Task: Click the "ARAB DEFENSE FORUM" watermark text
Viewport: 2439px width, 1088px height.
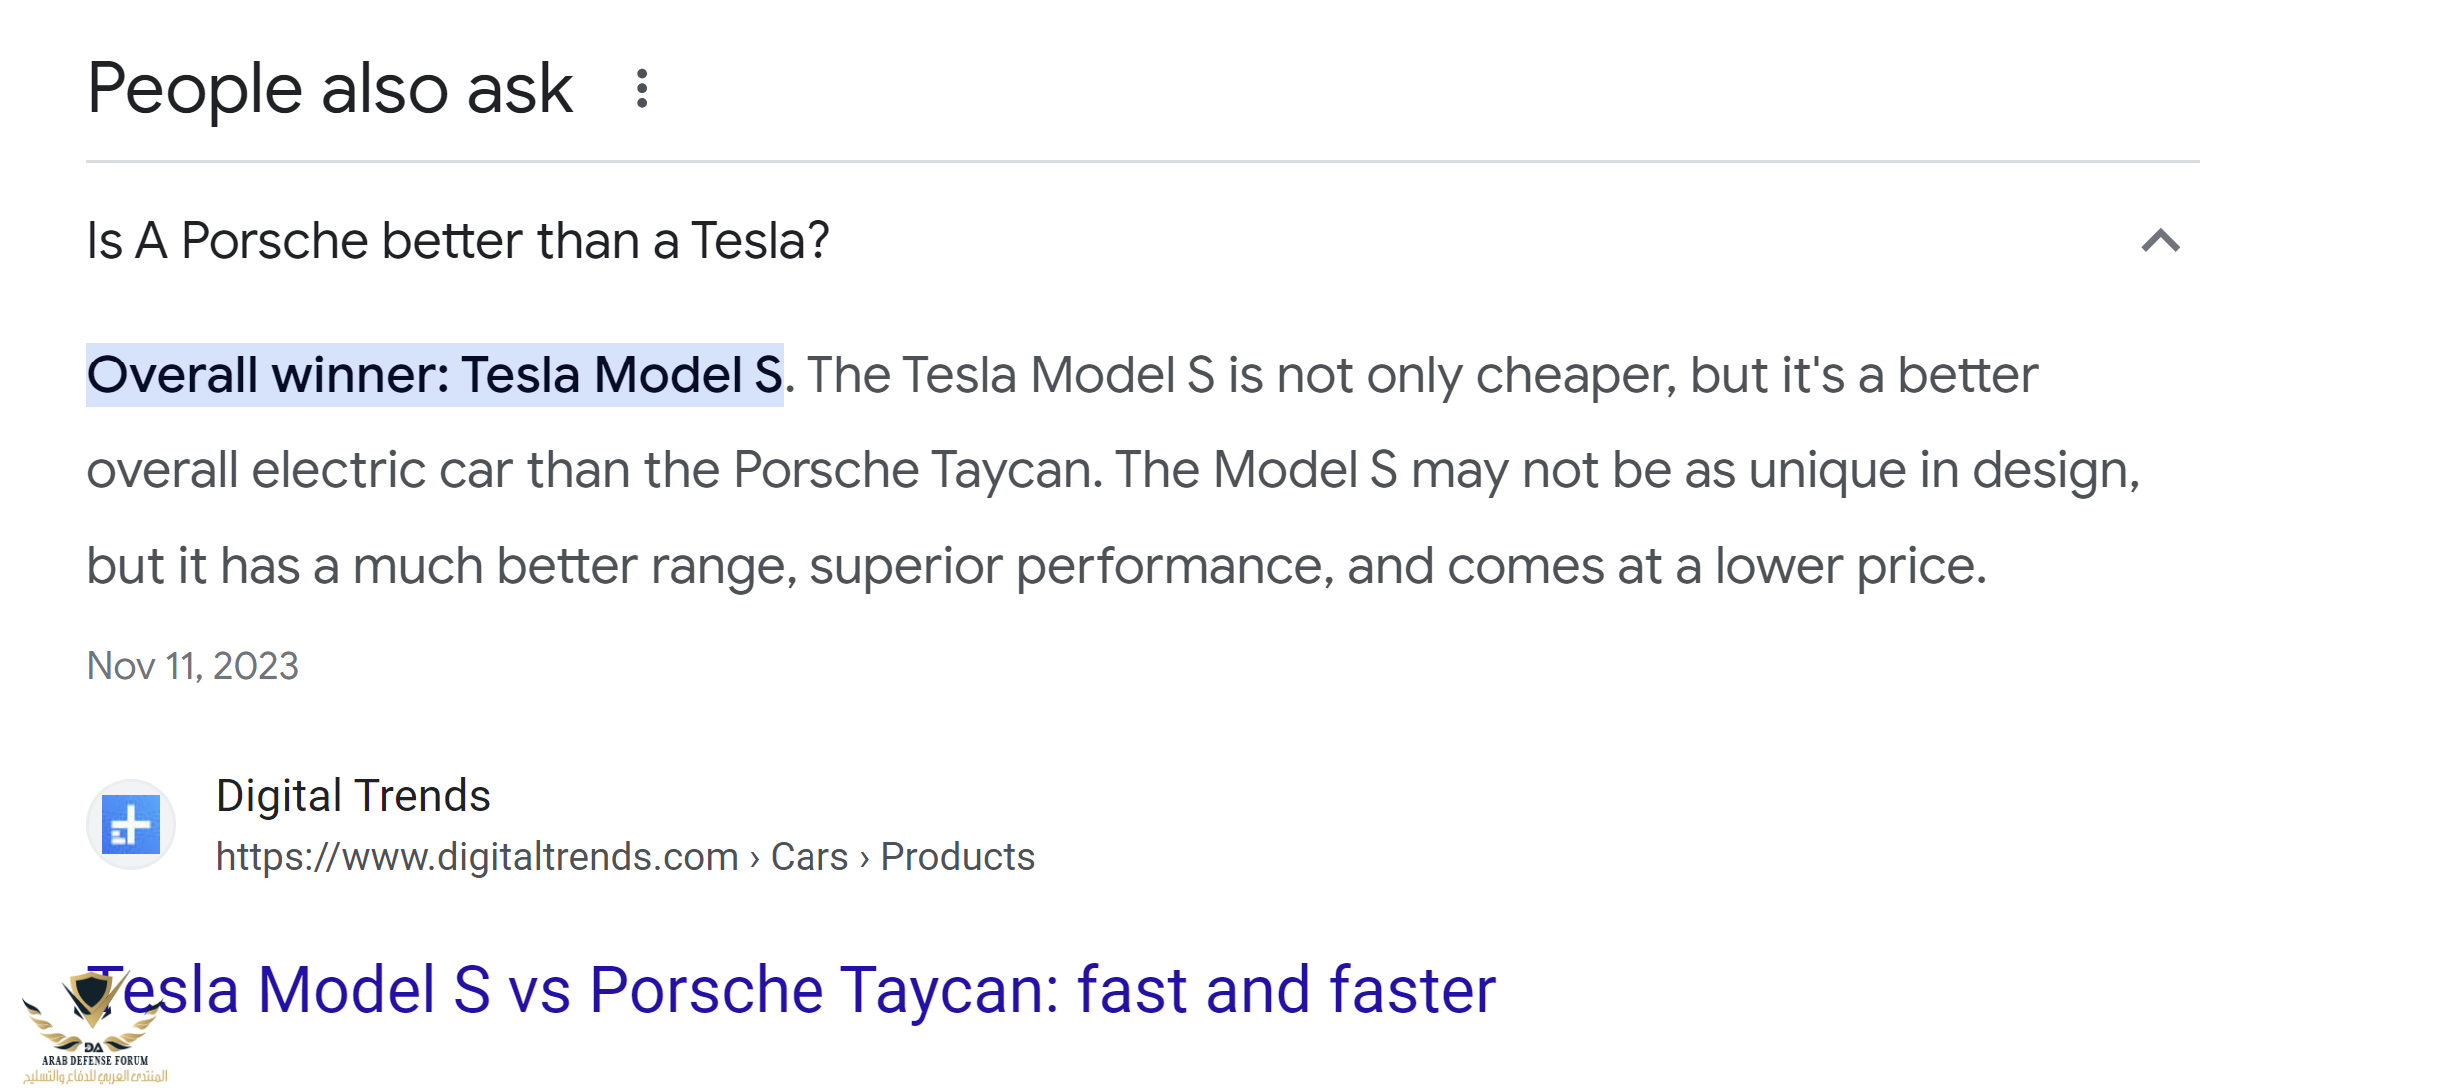Action: [95, 1060]
